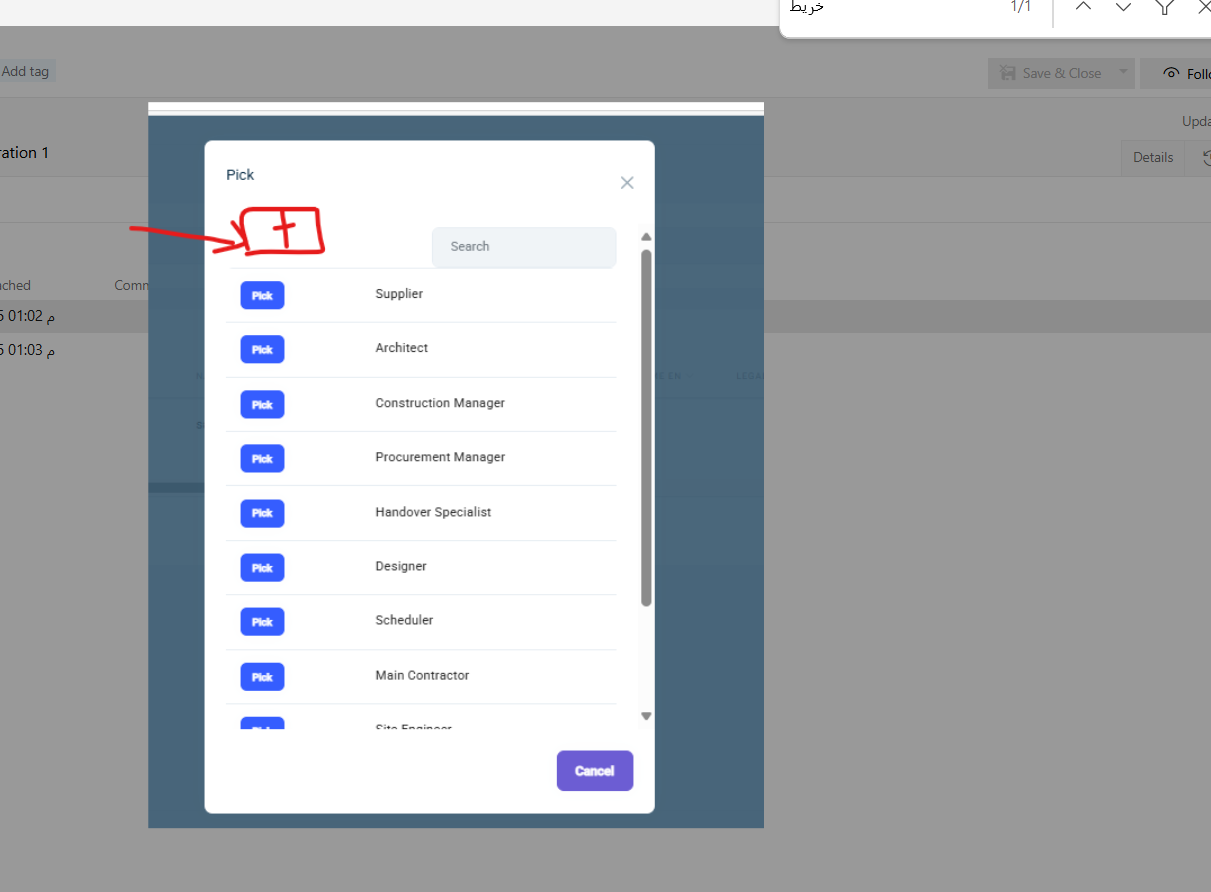
Task: Click the scroll down arrow of list
Action: [646, 716]
